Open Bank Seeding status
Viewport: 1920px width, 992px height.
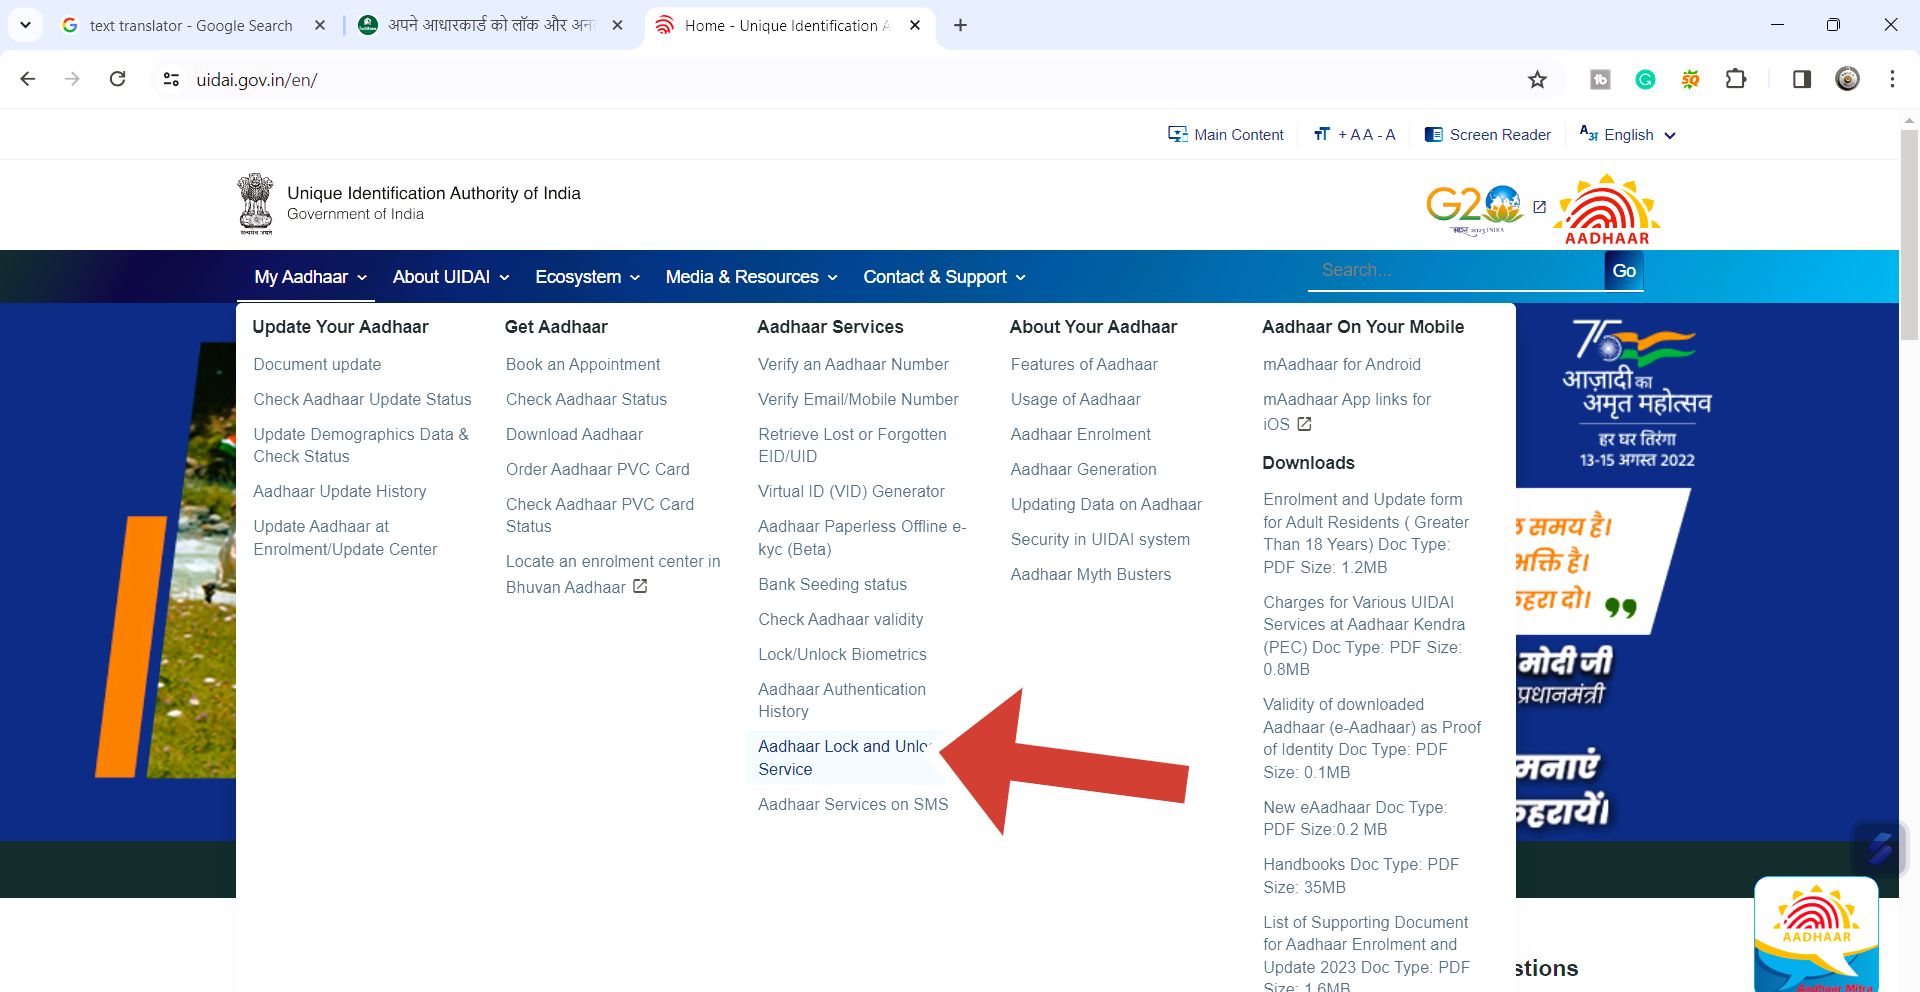[832, 584]
